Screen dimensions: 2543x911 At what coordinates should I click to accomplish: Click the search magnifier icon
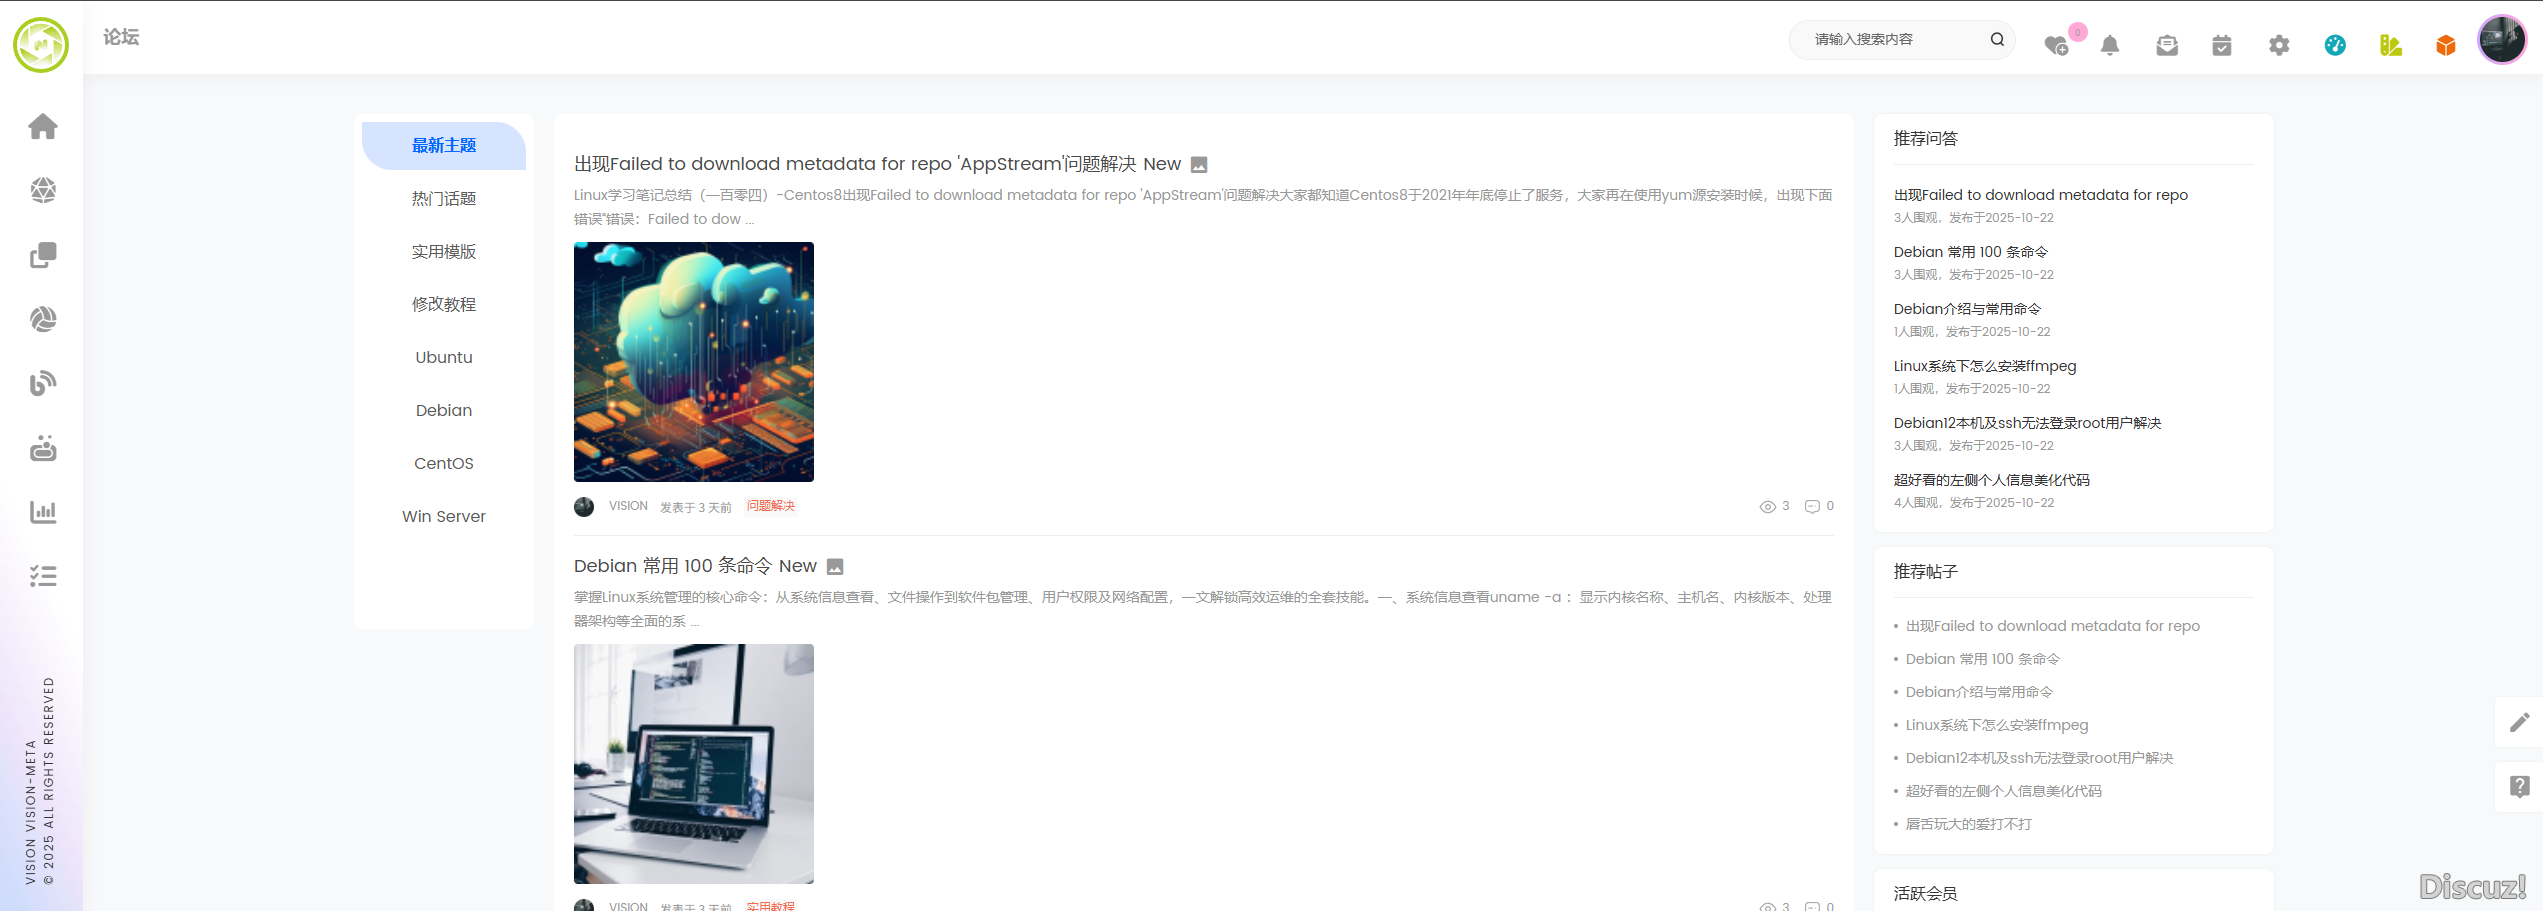pyautogui.click(x=1997, y=40)
